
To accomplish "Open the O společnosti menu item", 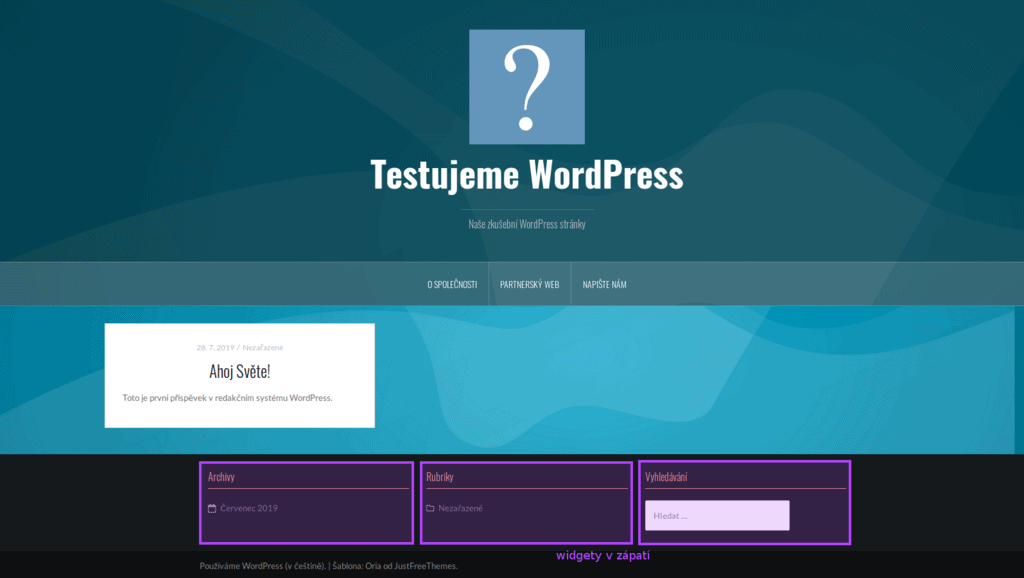I will coord(452,284).
